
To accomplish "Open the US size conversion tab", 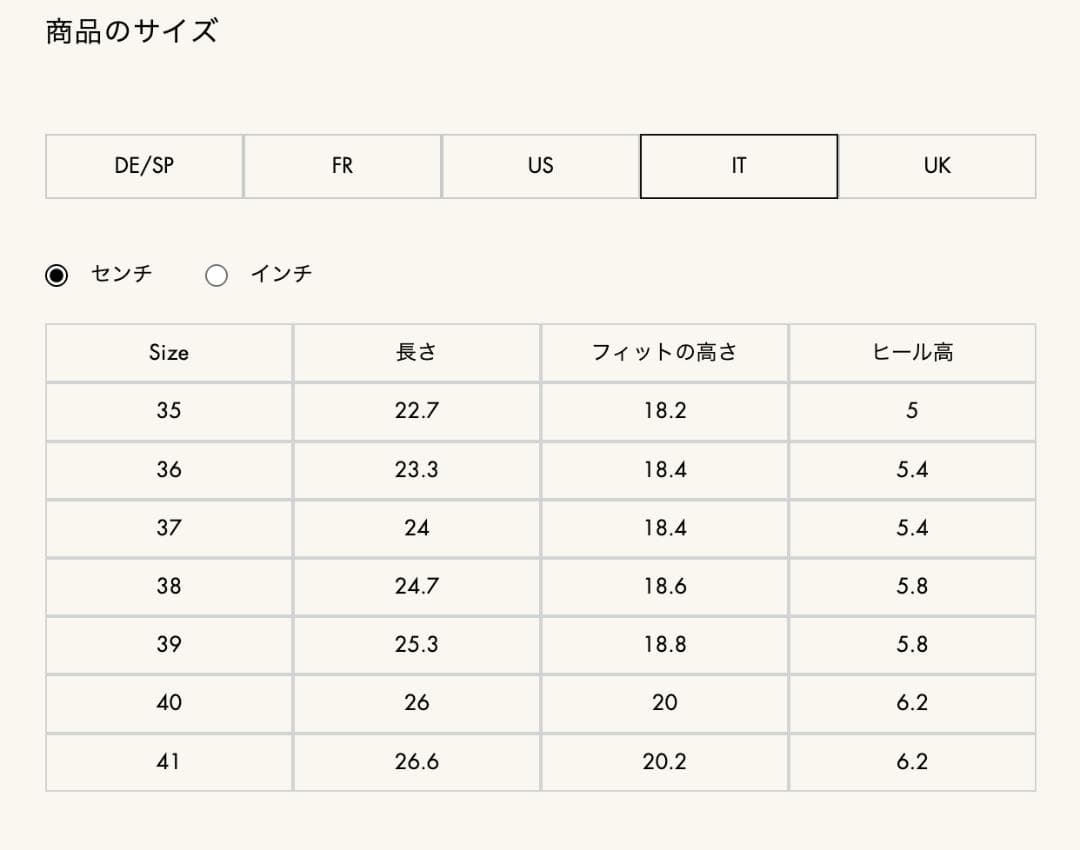I will [539, 166].
